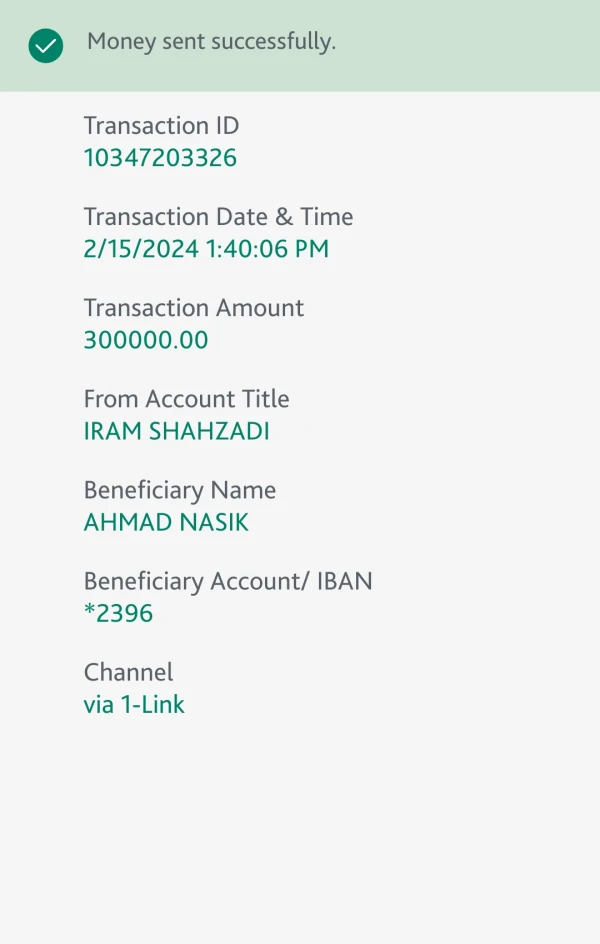The image size is (600, 944).
Task: Click the Transaction Amount label
Action: [x=193, y=308]
